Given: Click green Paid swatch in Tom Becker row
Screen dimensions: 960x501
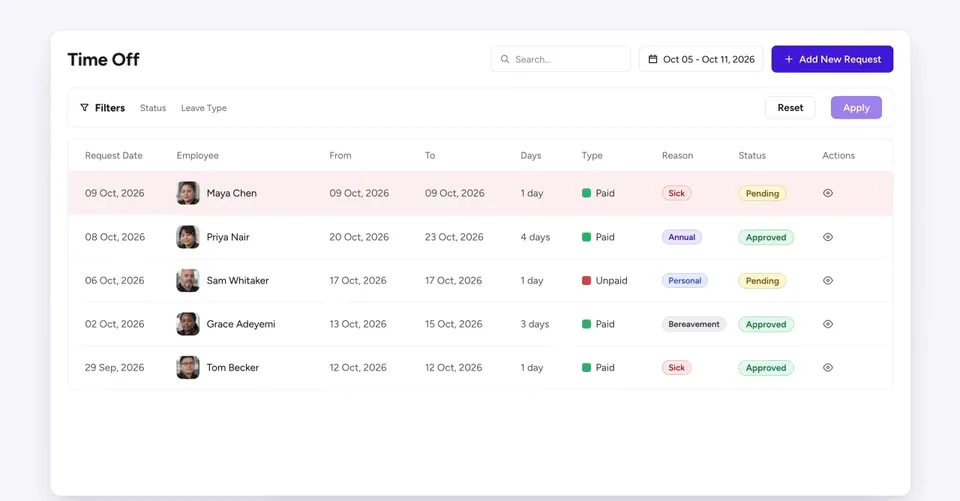Looking at the screenshot, I should pyautogui.click(x=586, y=367).
